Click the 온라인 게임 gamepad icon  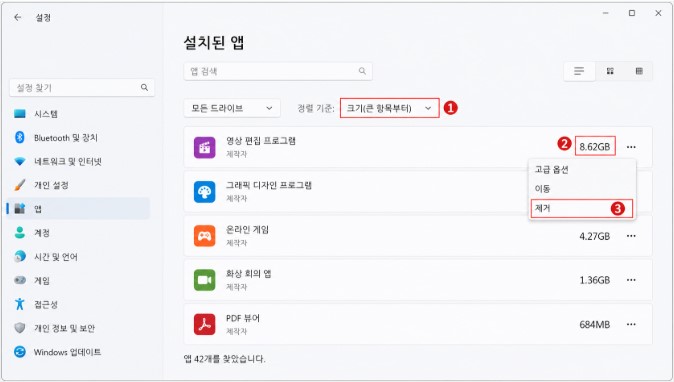pyautogui.click(x=205, y=236)
